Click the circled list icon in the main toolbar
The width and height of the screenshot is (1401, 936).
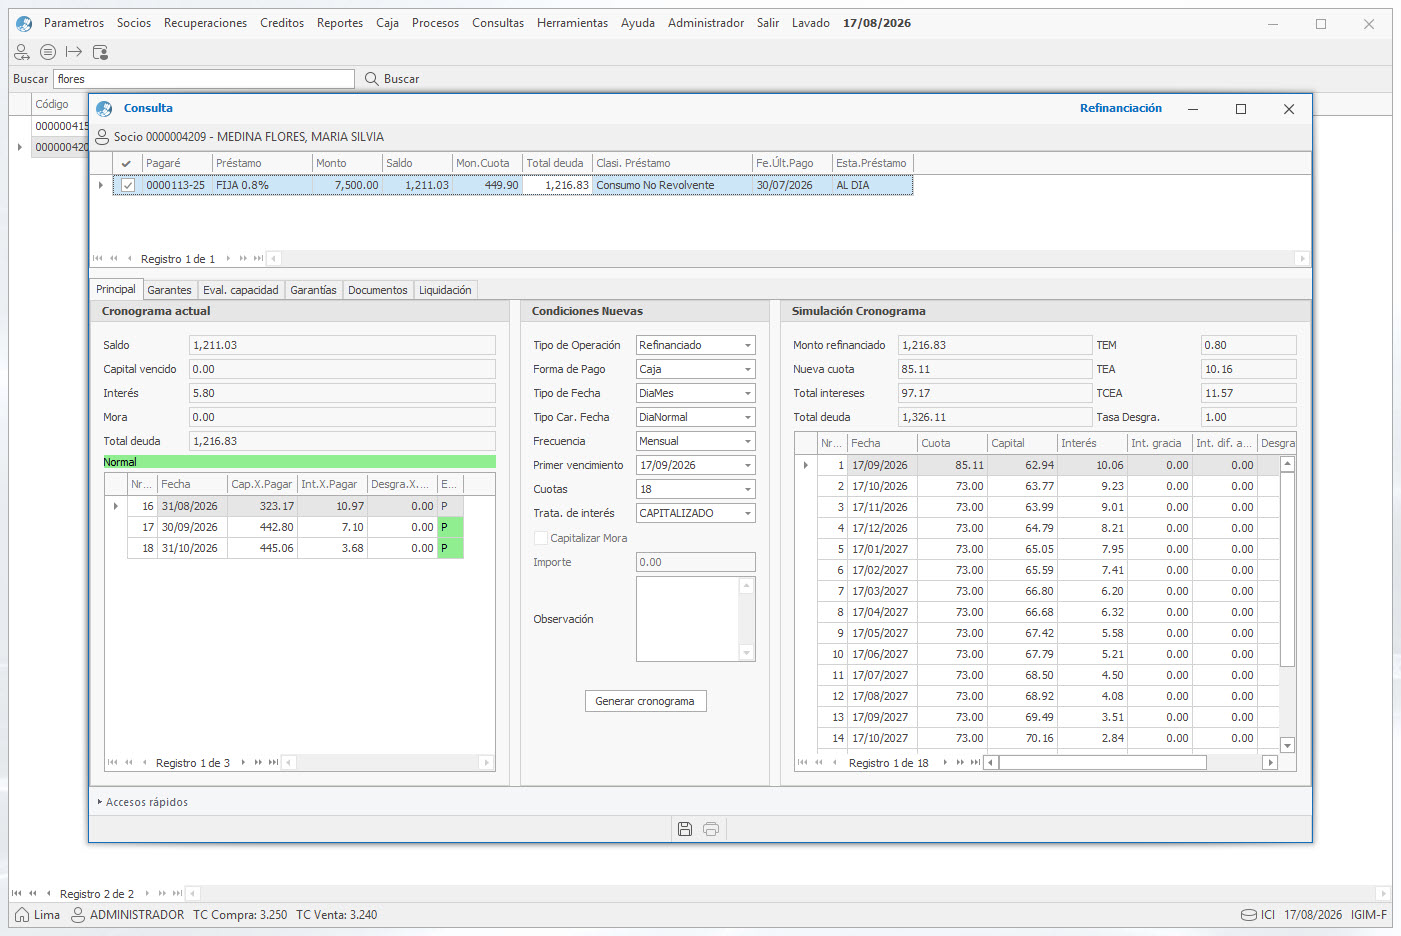tap(47, 52)
